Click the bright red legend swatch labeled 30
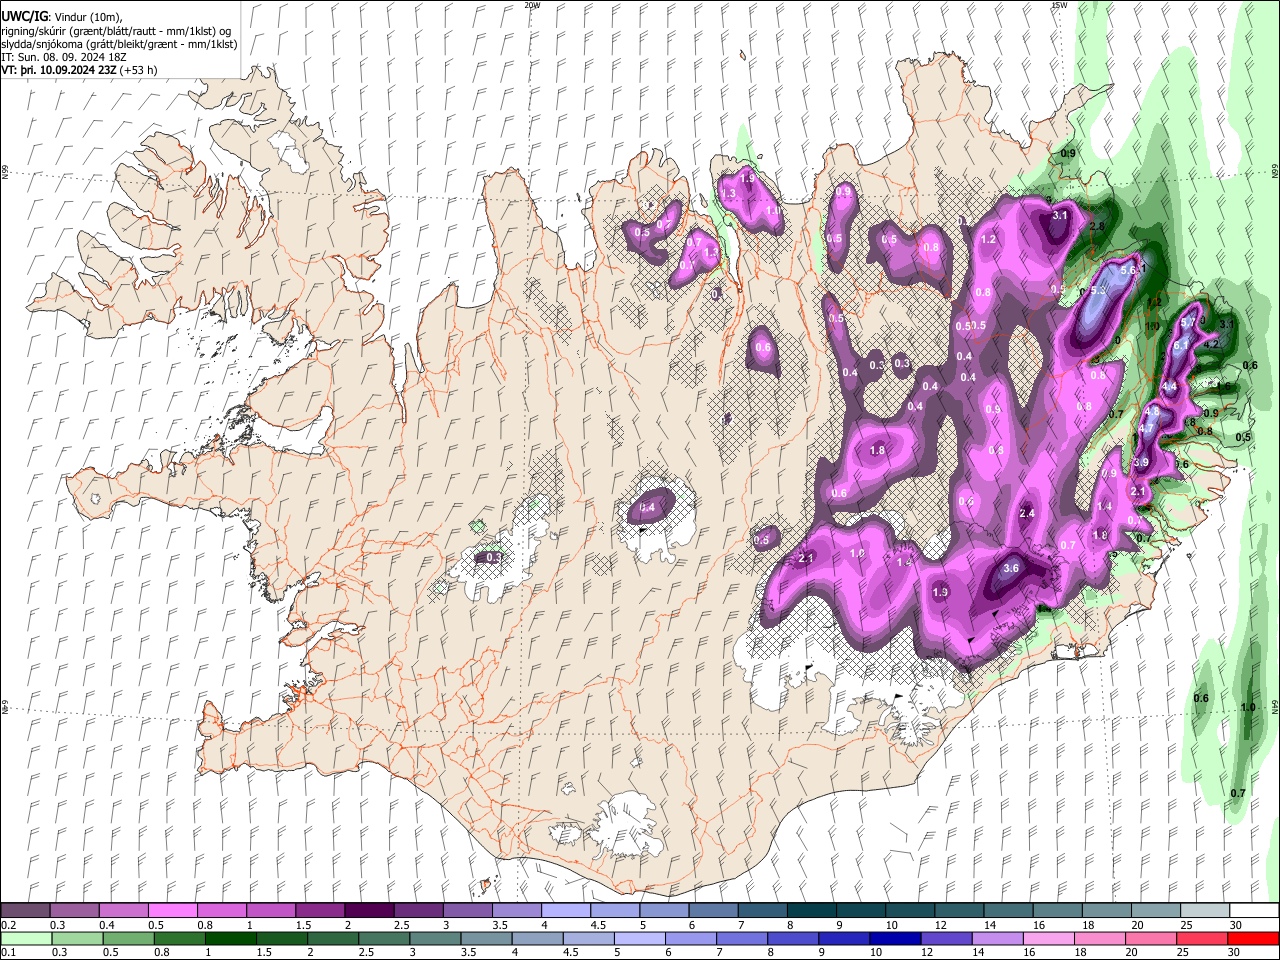The width and height of the screenshot is (1280, 960). 1253,938
